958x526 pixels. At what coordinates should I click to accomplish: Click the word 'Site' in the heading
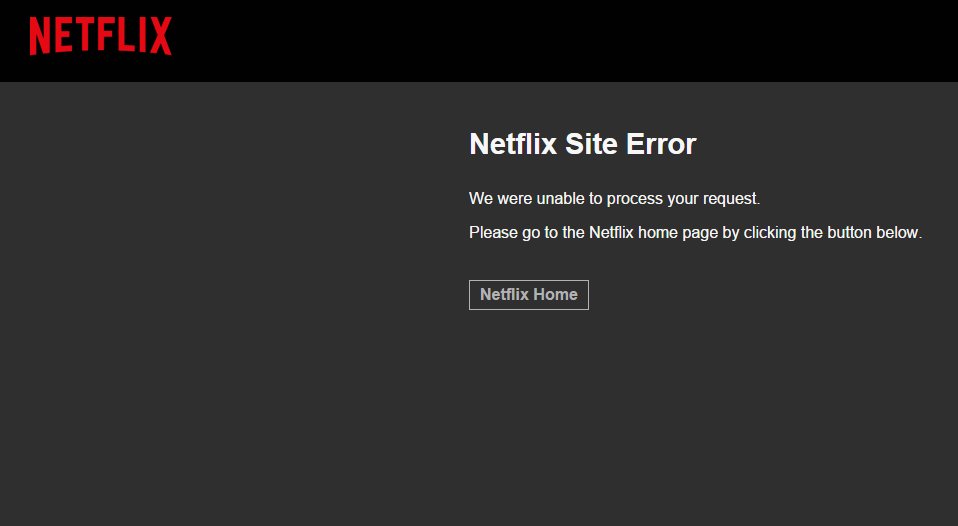coord(591,144)
